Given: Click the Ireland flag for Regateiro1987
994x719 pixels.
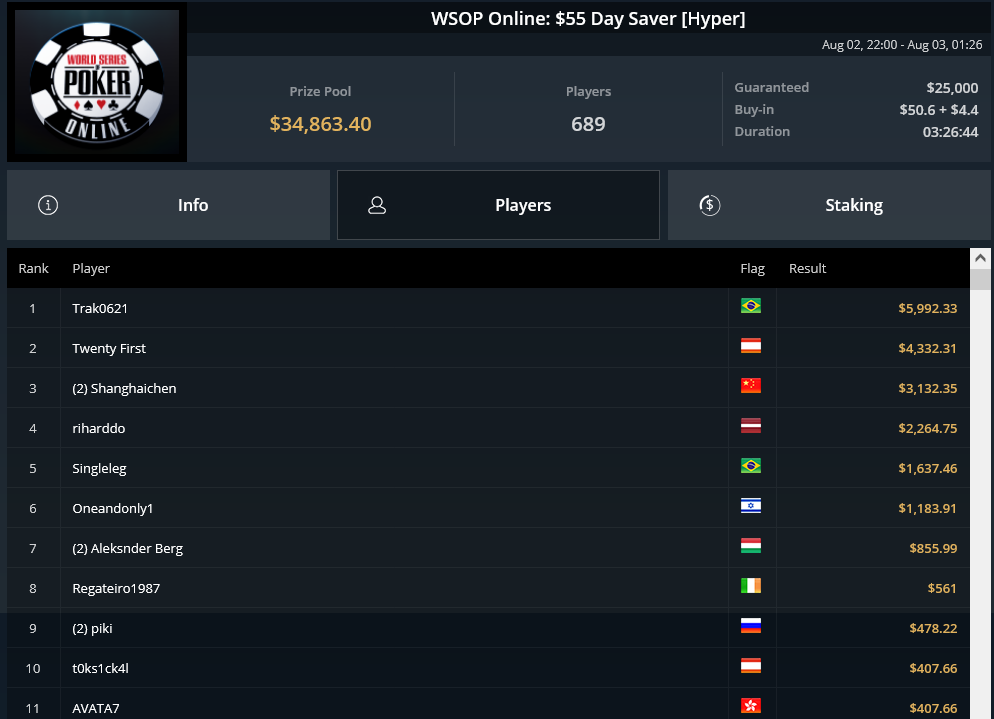Looking at the screenshot, I should click(751, 586).
